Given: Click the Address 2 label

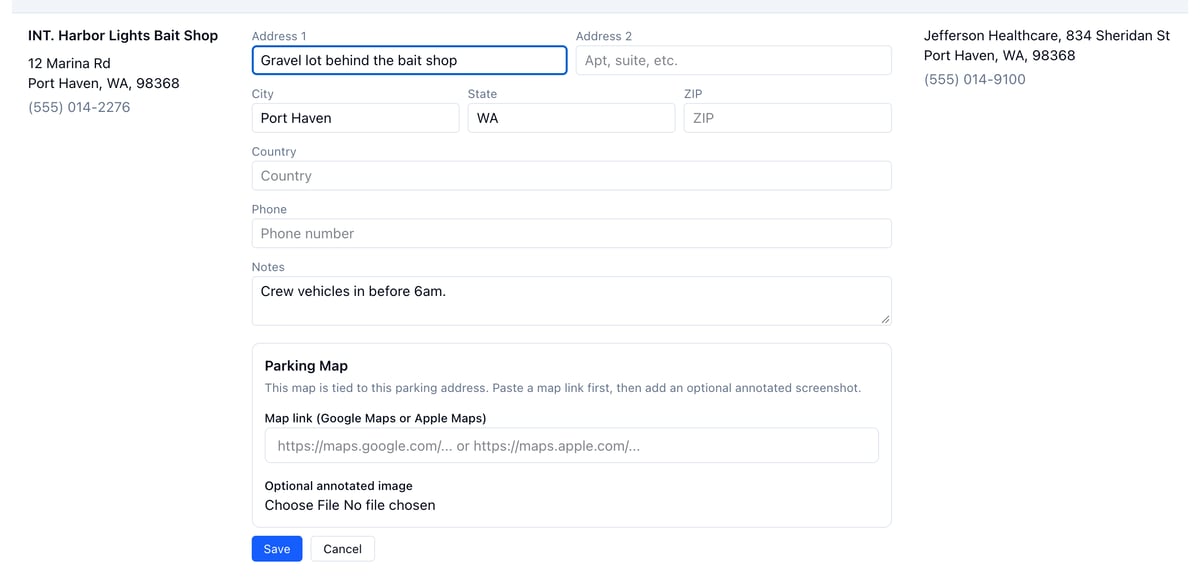Looking at the screenshot, I should click(x=604, y=36).
